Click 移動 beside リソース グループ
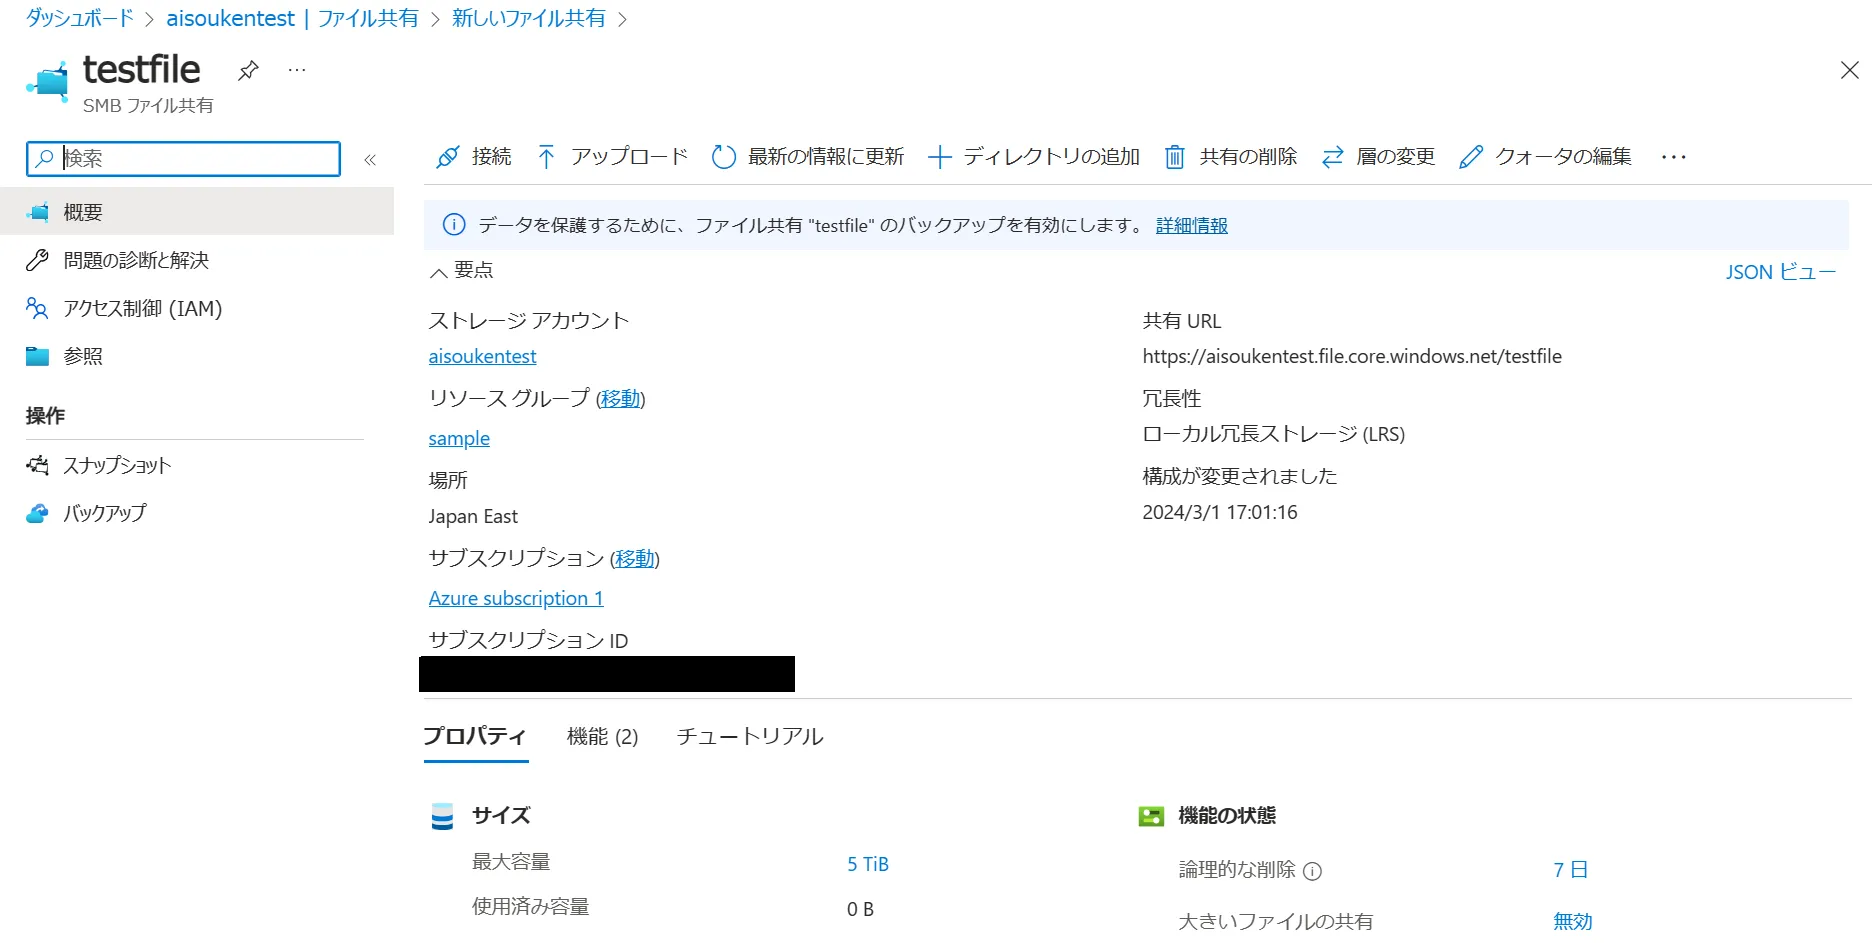The image size is (1872, 943). (x=620, y=398)
